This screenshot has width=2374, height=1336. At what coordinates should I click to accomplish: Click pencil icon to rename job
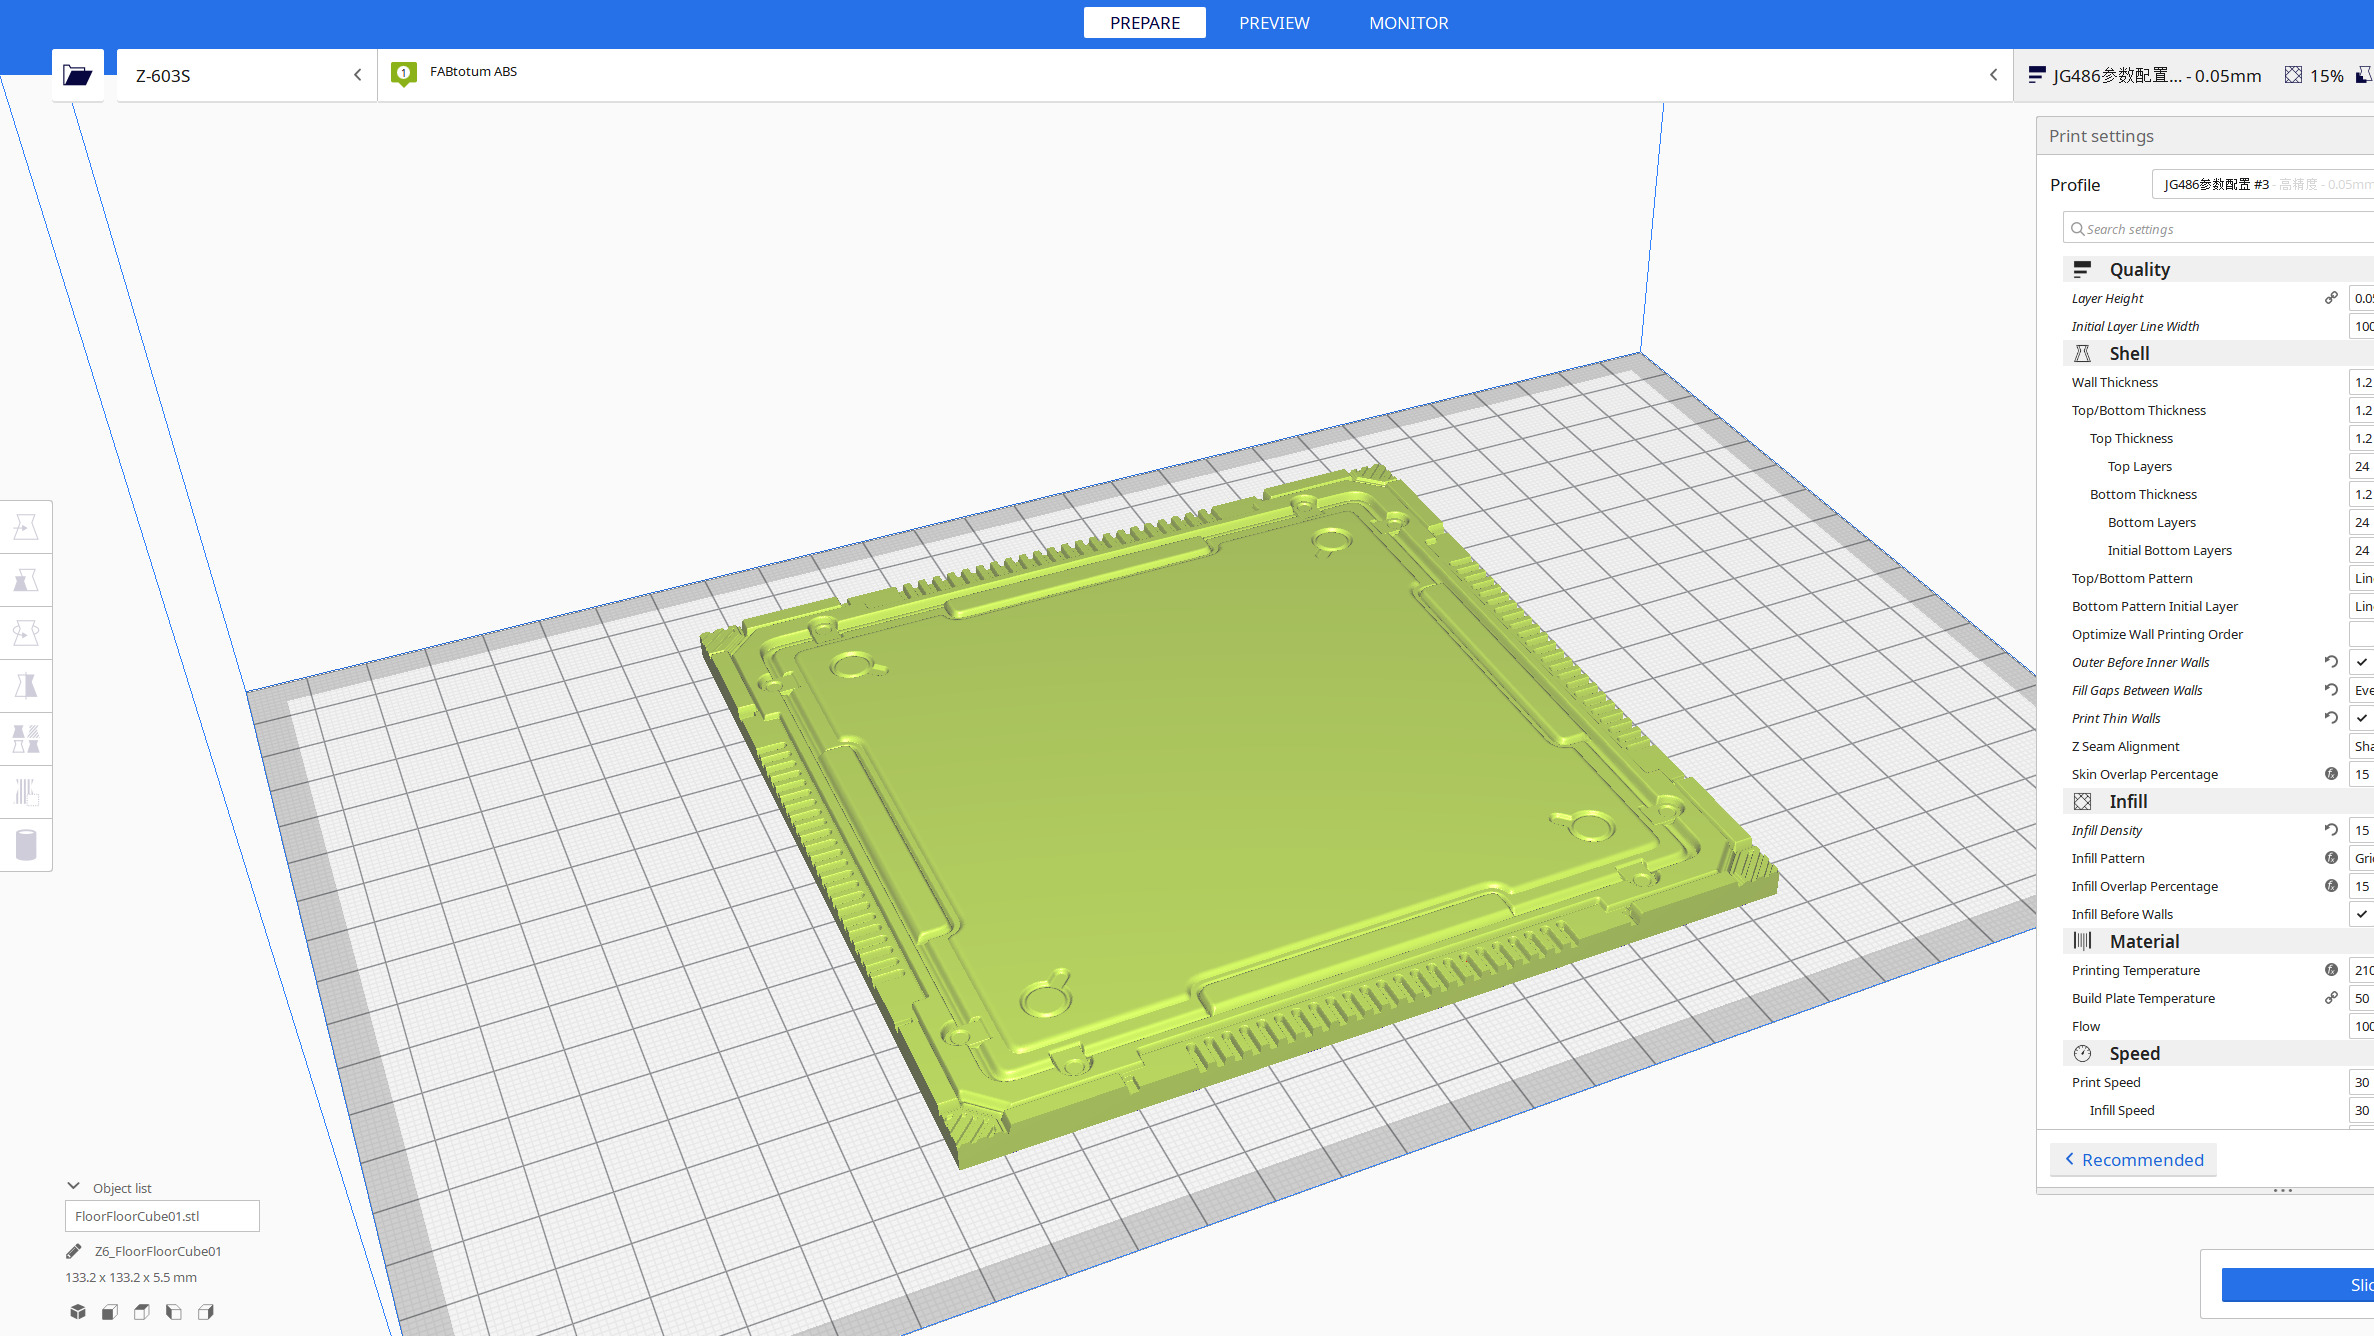point(74,1251)
